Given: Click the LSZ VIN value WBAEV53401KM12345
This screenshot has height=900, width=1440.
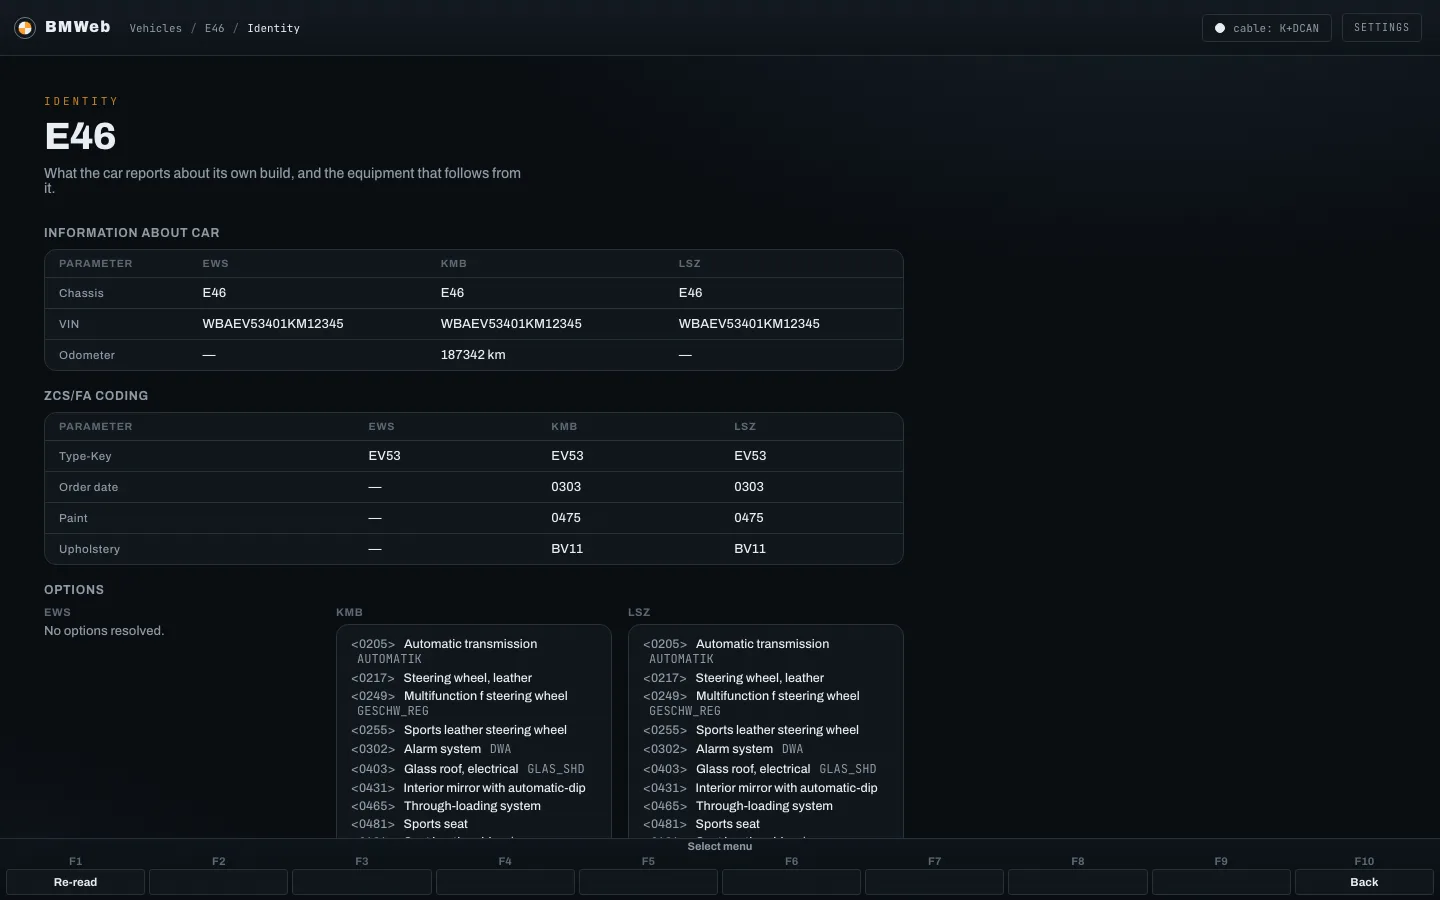Looking at the screenshot, I should click(749, 324).
